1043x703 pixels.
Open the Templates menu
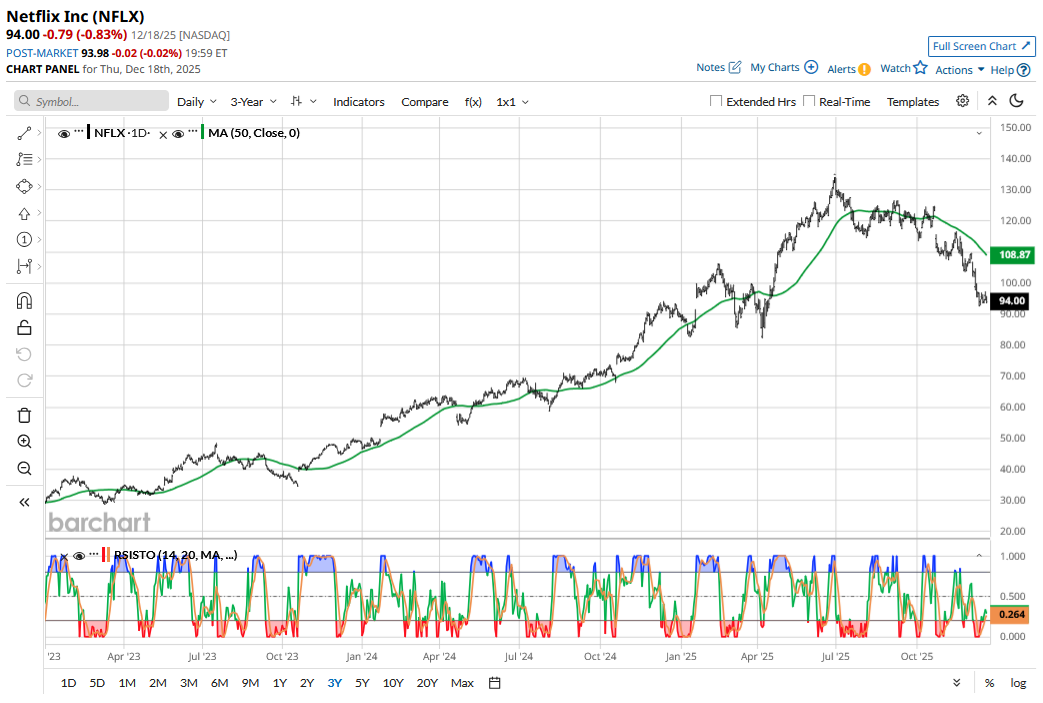[913, 102]
